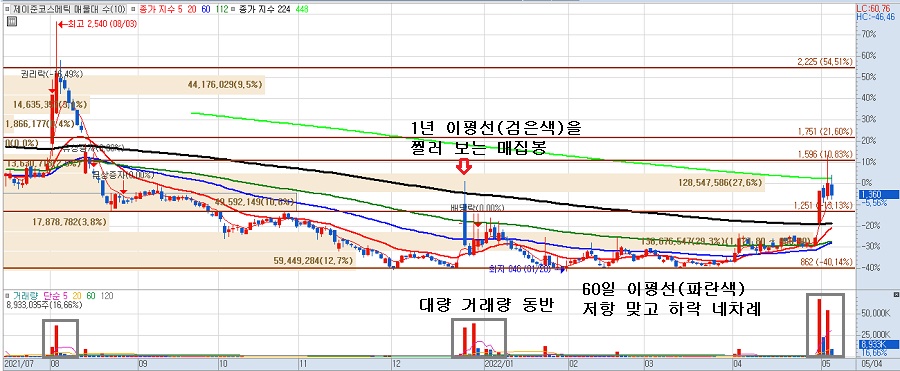This screenshot has height=371, width=900.
Task: Click the 배당락(0,00%) event label
Action: 477,207
